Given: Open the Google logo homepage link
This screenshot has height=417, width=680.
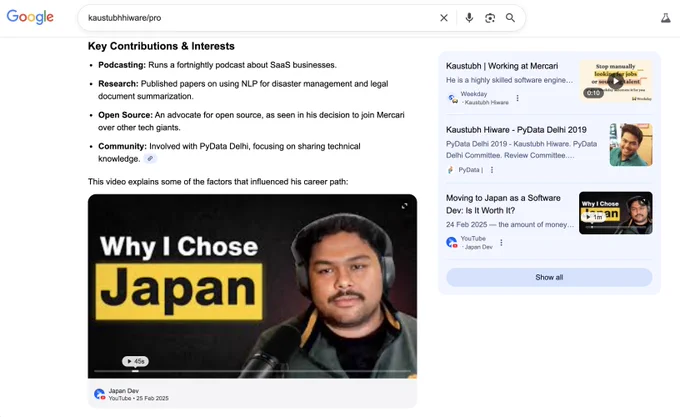Looking at the screenshot, I should pyautogui.click(x=30, y=17).
